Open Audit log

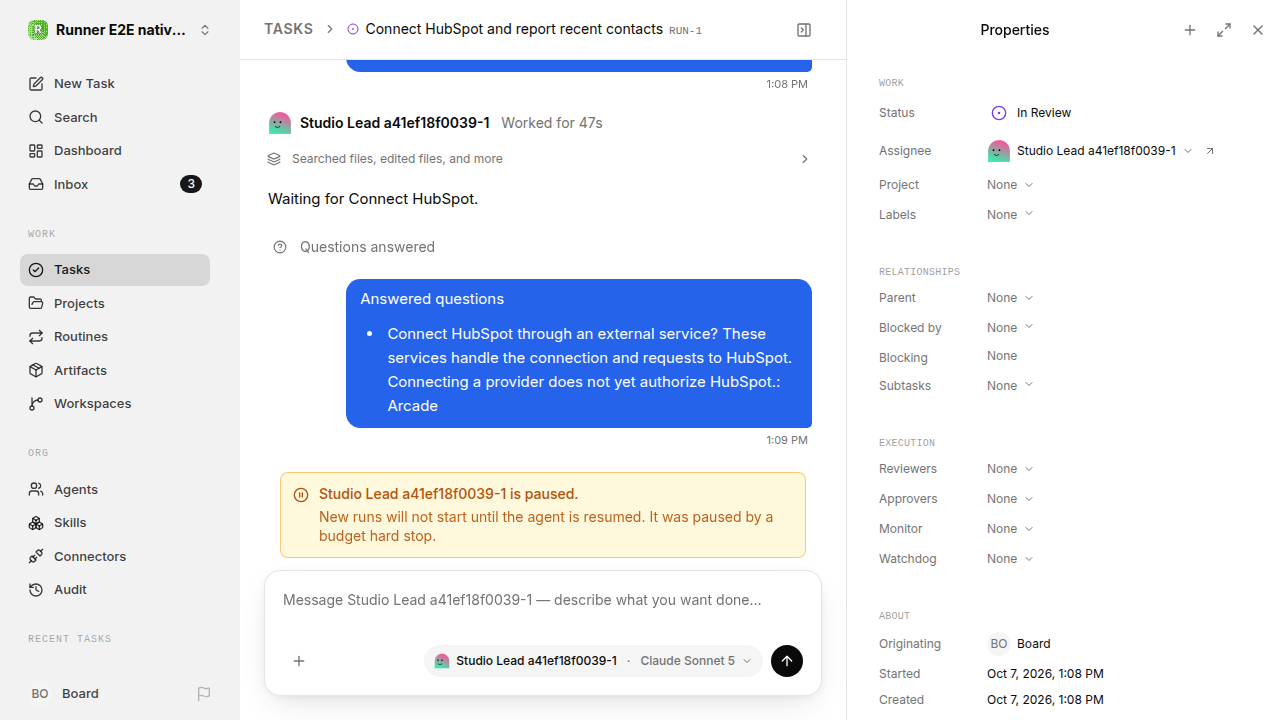coord(115,589)
